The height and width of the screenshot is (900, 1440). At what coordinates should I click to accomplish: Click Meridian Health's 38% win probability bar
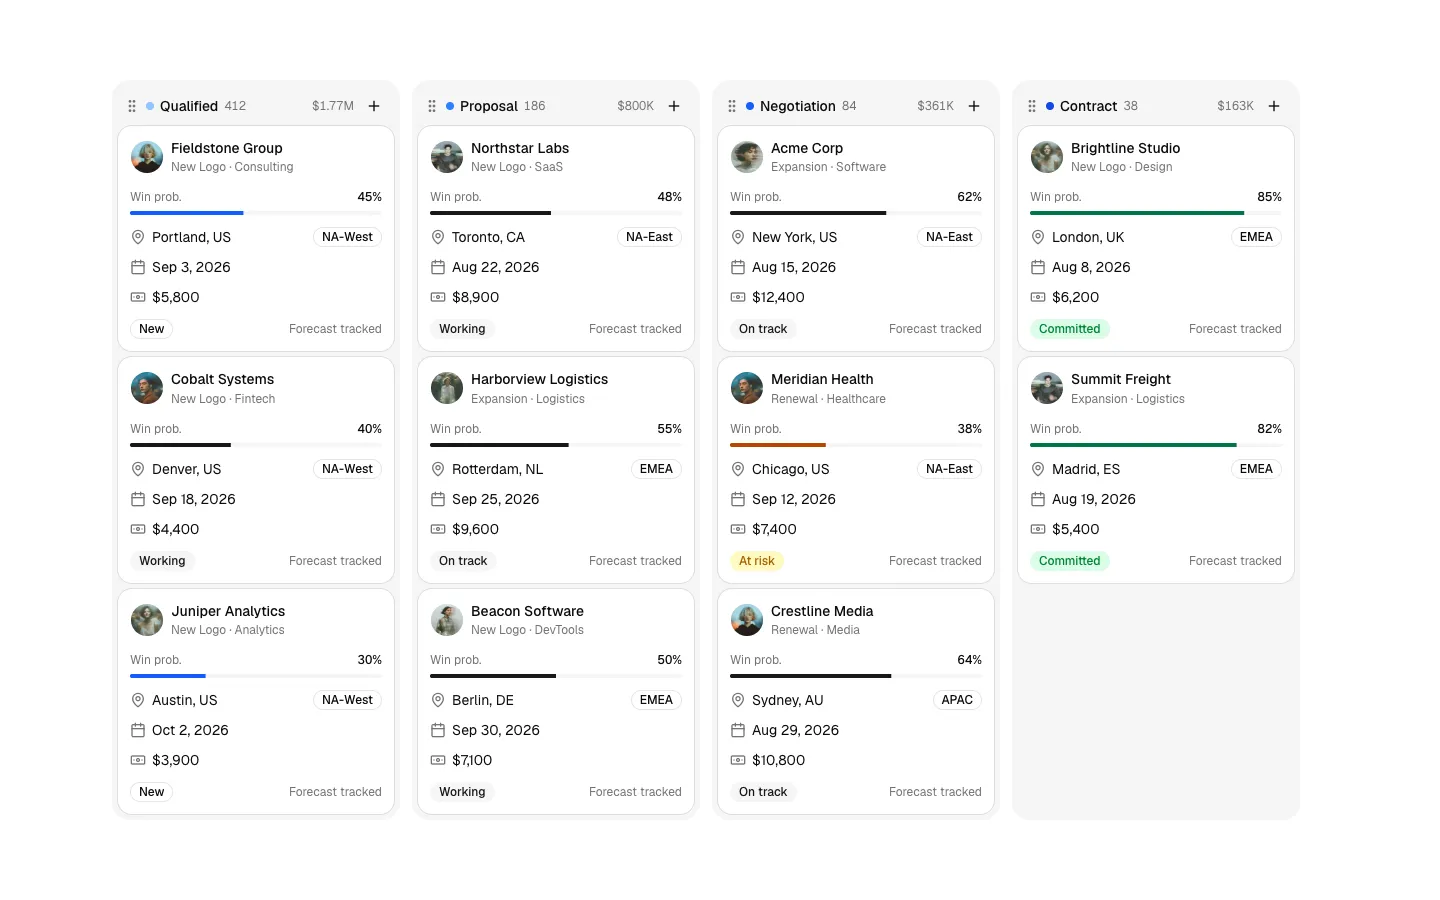(x=856, y=445)
